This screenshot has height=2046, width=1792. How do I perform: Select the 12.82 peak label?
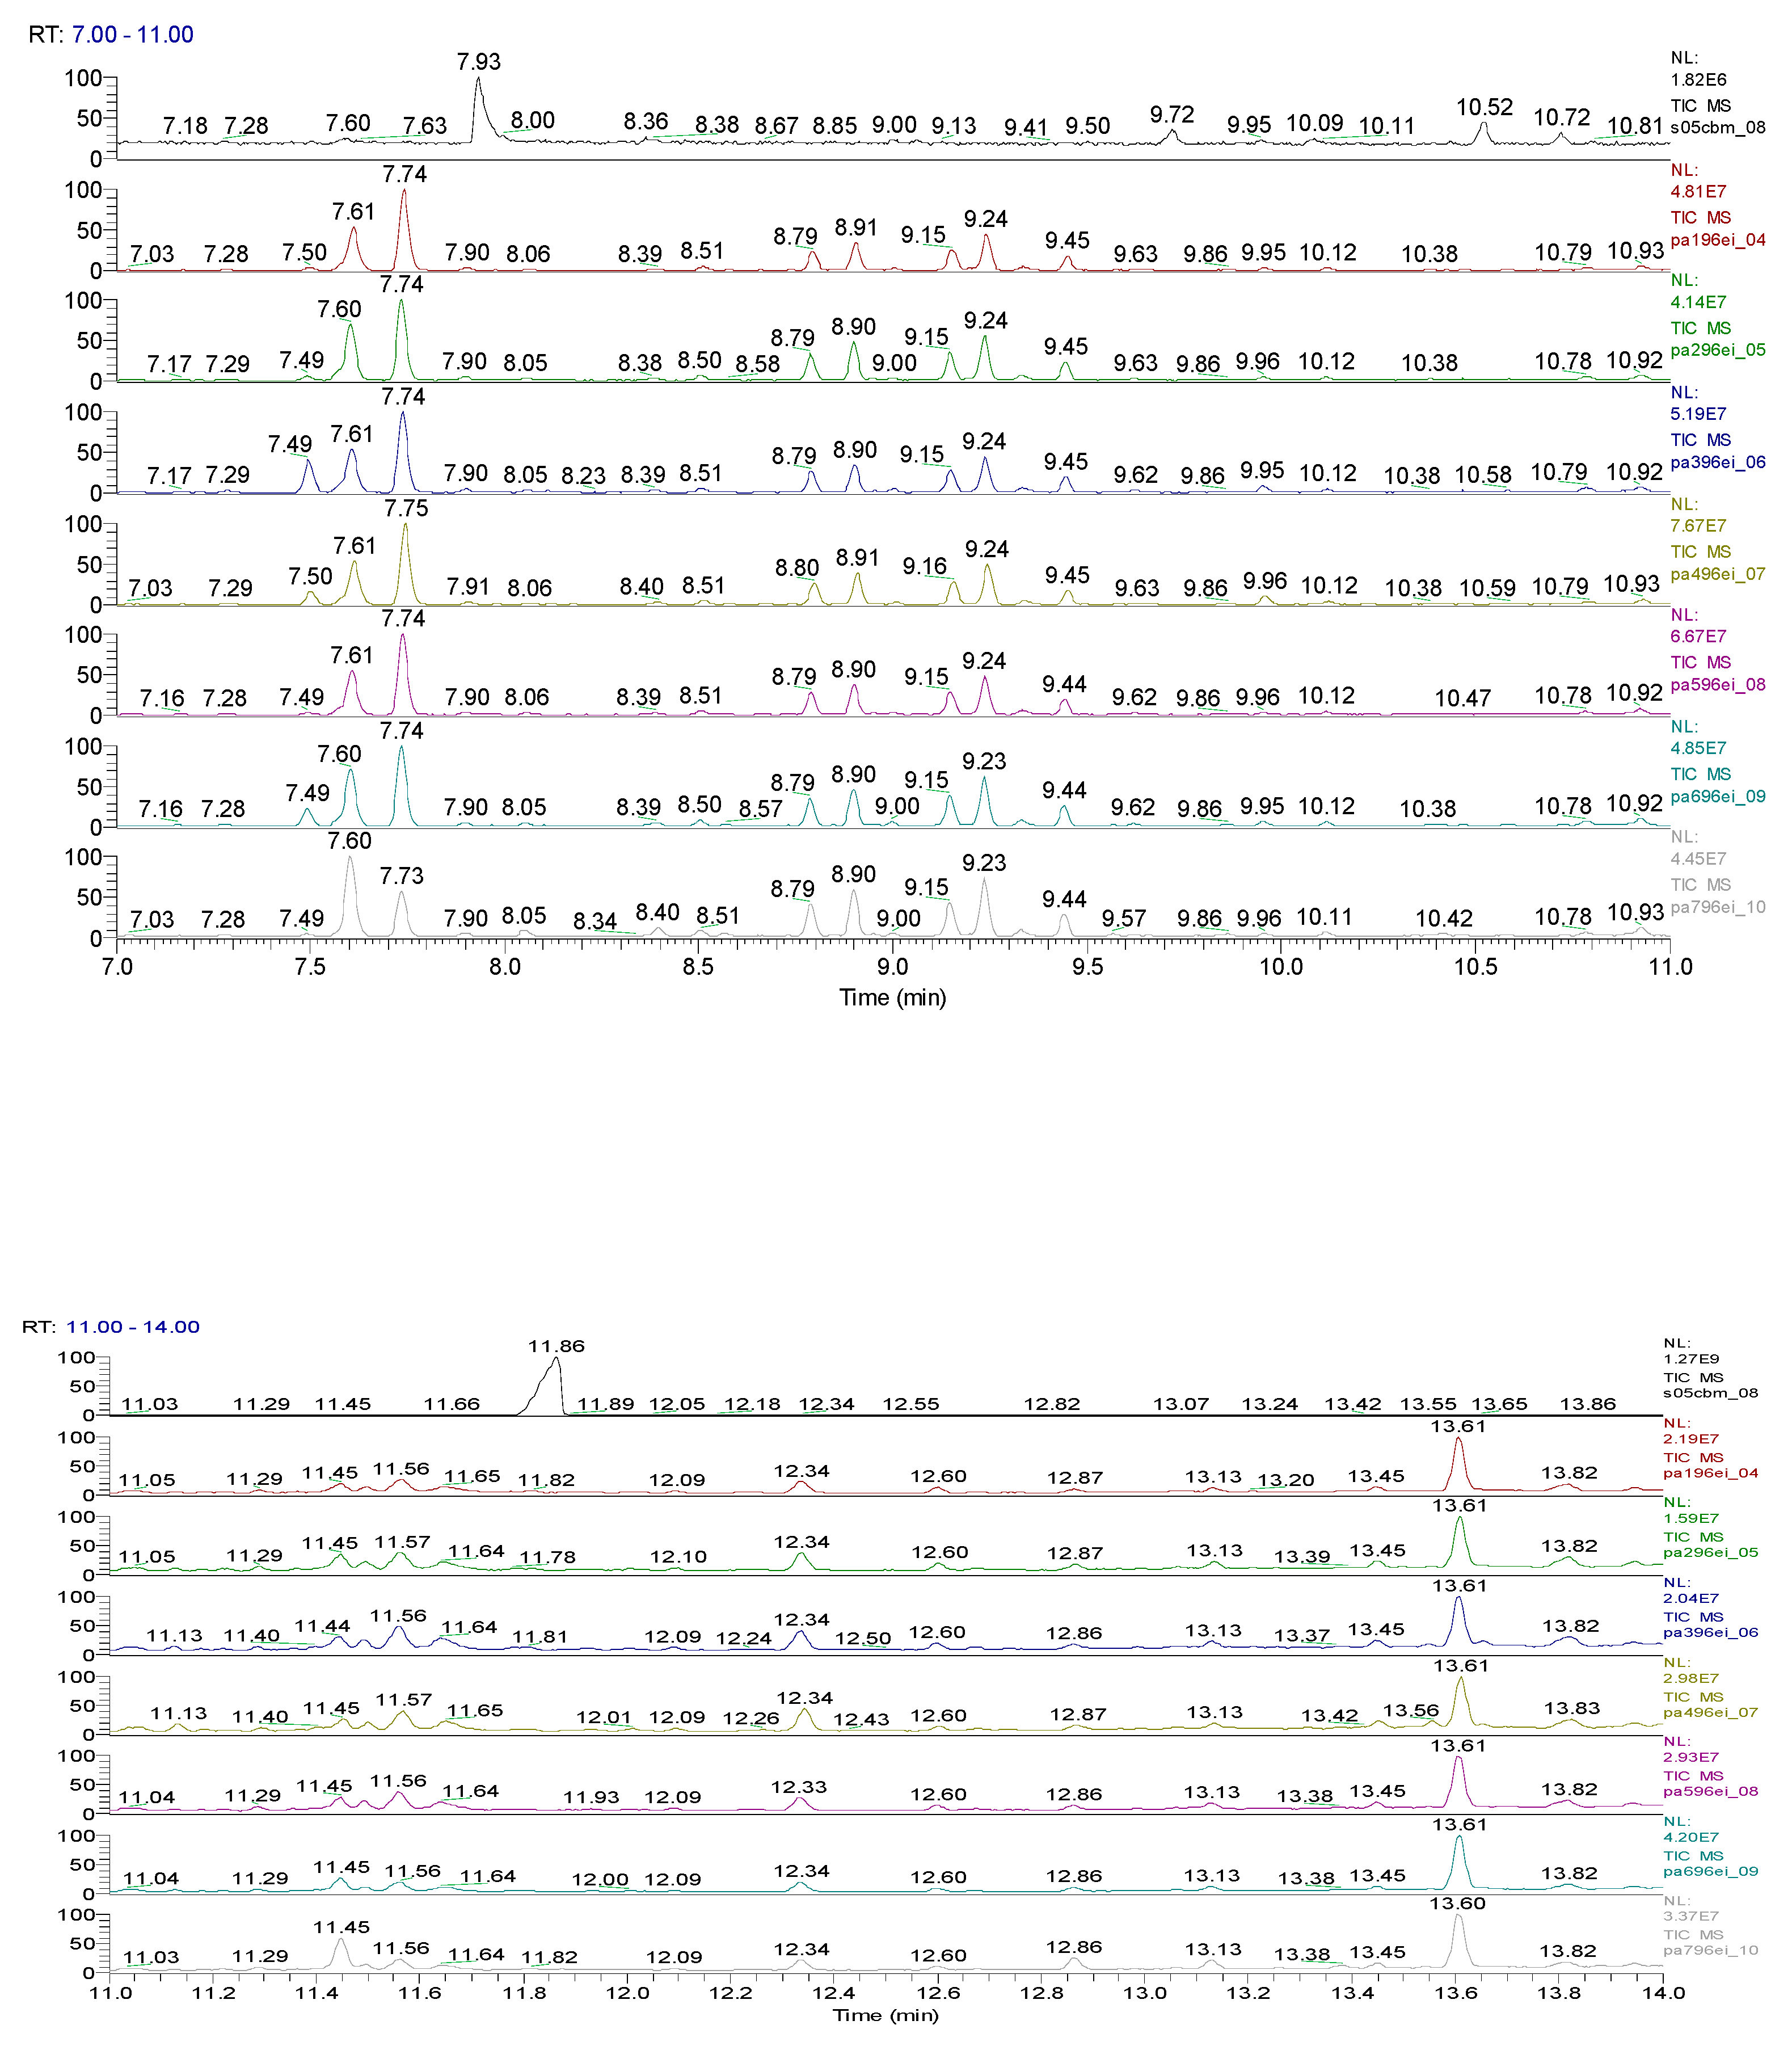coord(1052,1404)
